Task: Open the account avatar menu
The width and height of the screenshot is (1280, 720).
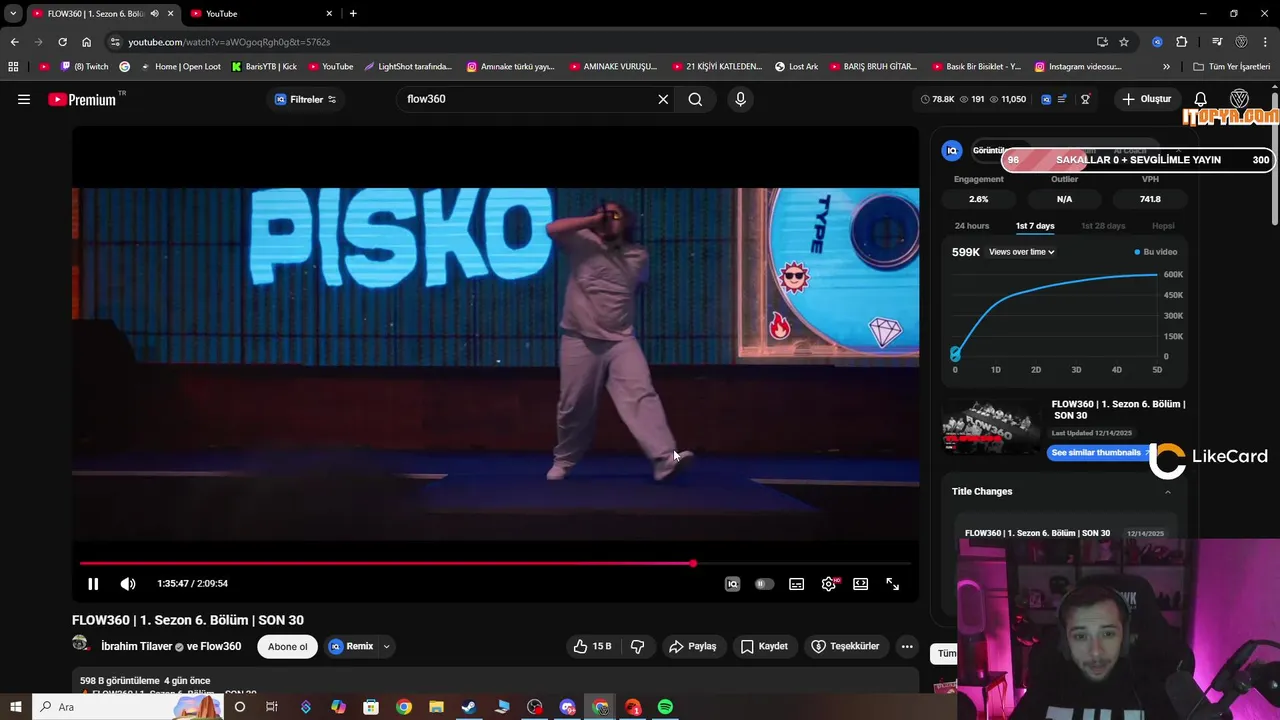Action: click(x=1239, y=99)
